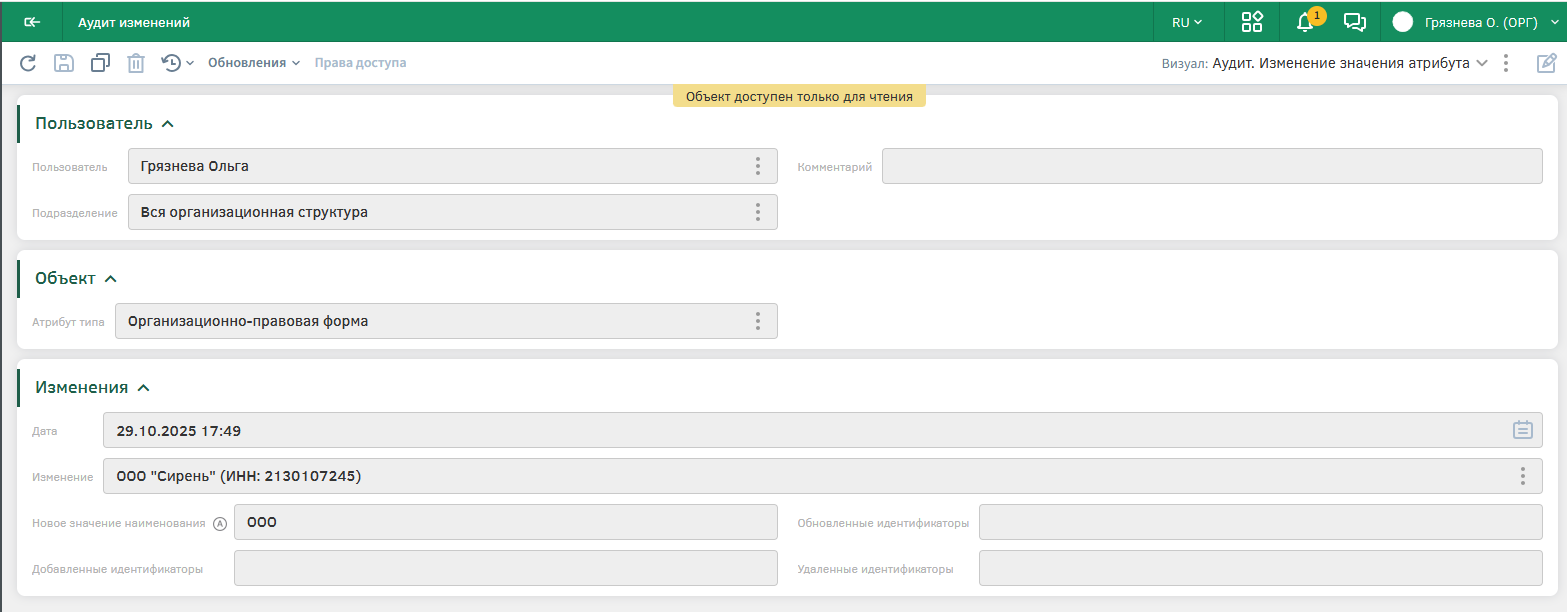The width and height of the screenshot is (1567, 612).
Task: Collapse the side menu with arrow icon
Action: (x=32, y=22)
